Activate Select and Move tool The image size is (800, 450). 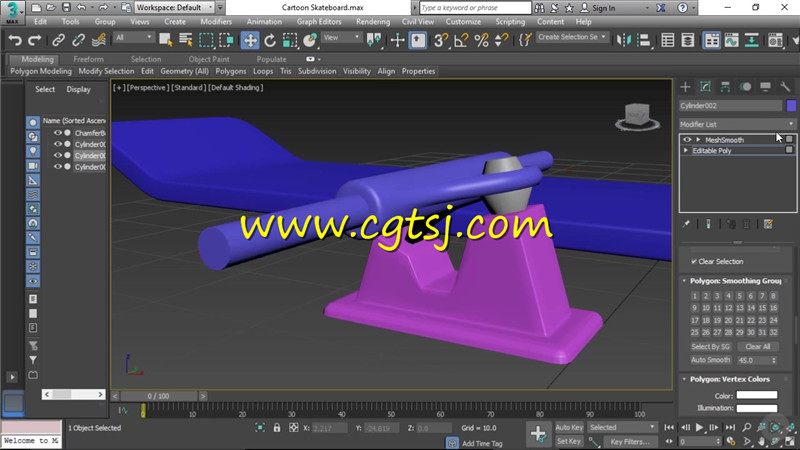click(250, 40)
